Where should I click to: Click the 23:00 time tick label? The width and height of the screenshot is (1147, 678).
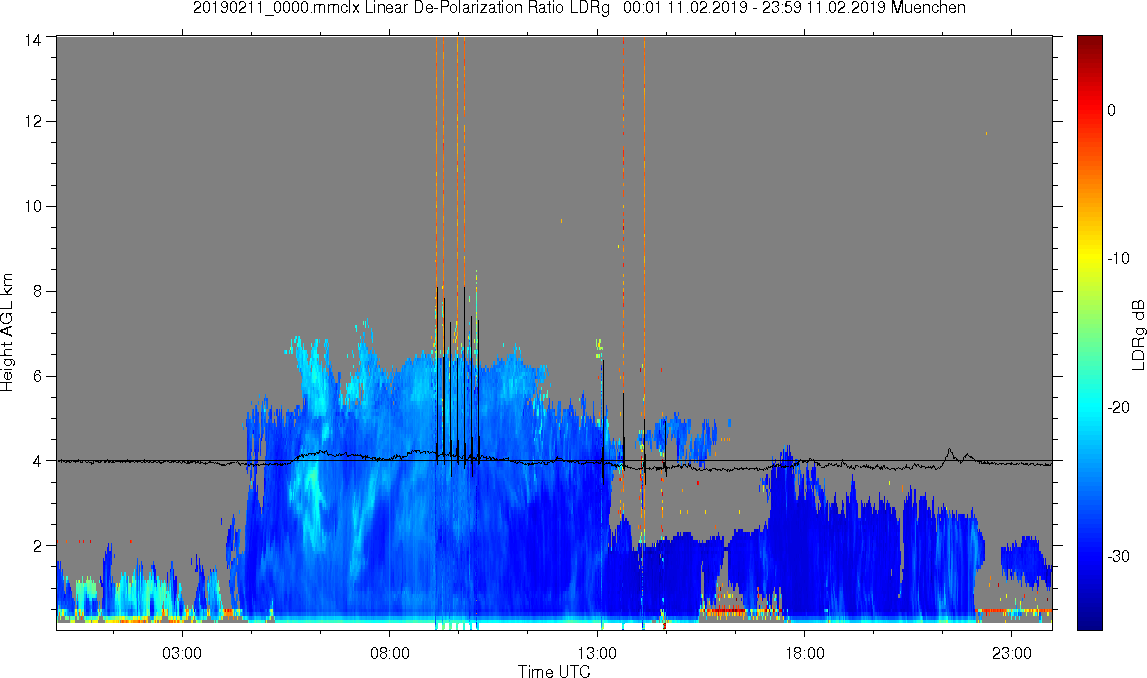(x=1012, y=652)
